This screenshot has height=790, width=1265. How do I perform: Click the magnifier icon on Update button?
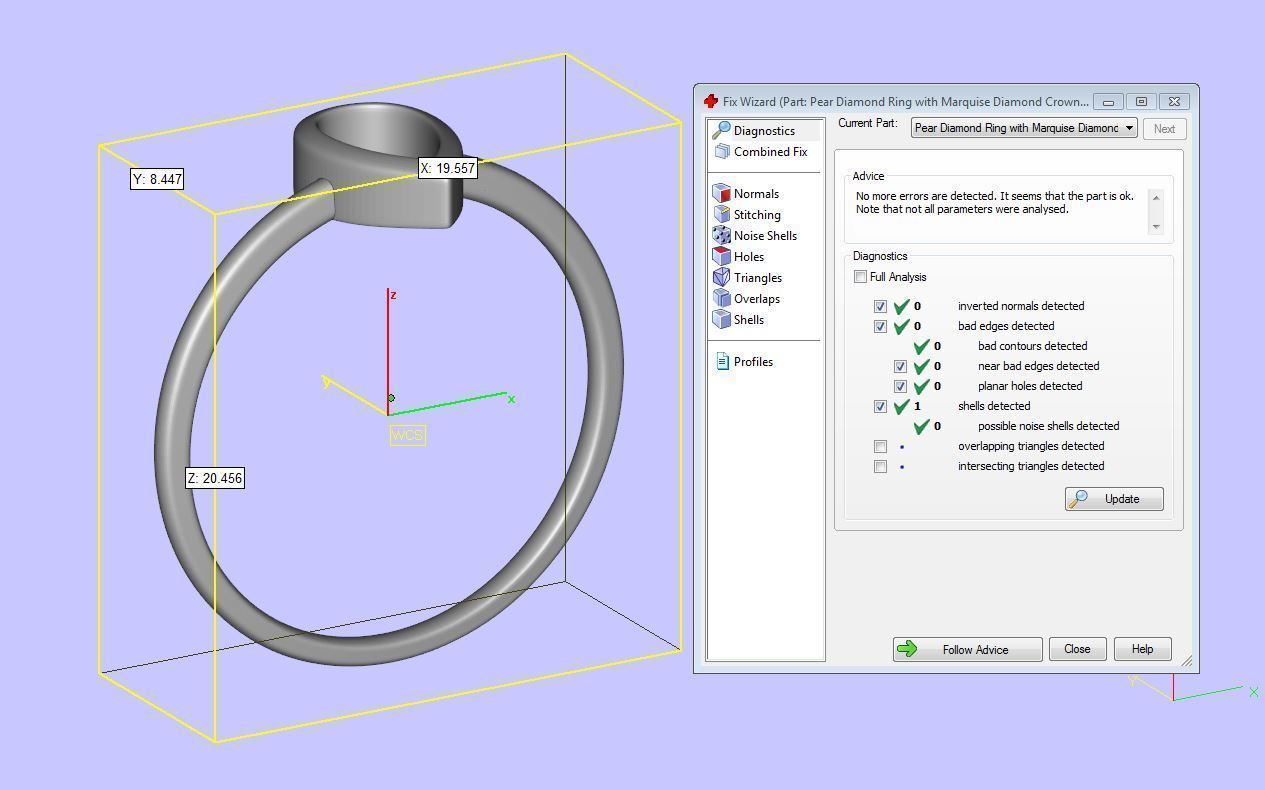(1079, 499)
